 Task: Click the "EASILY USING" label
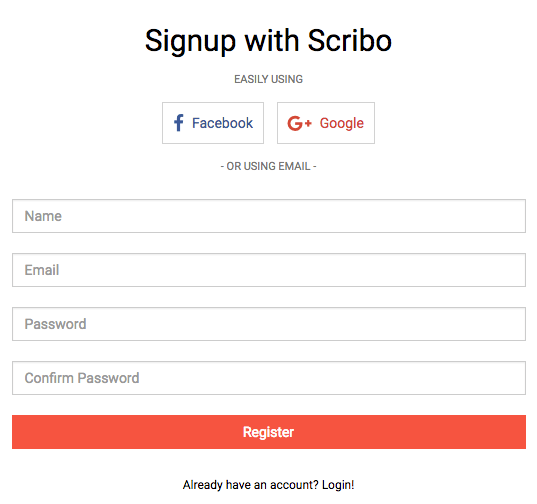tap(268, 79)
